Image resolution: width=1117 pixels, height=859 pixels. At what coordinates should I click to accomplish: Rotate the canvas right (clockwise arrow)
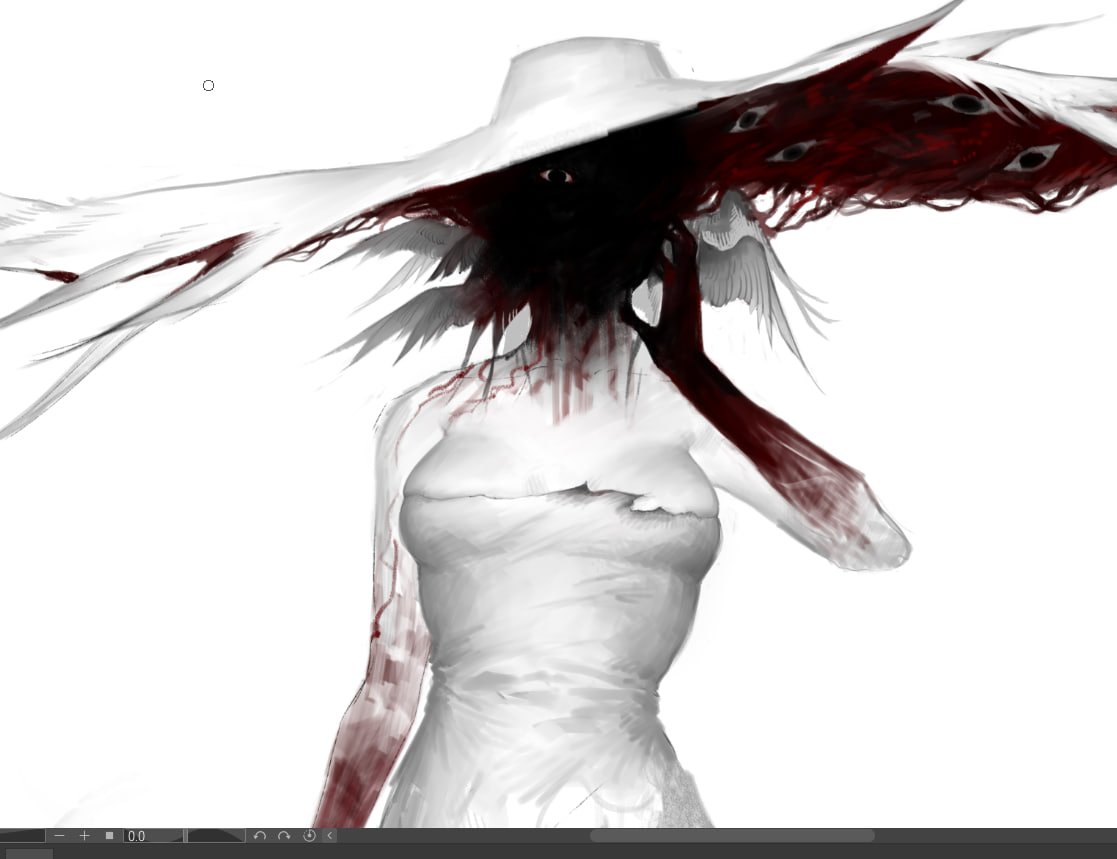(284, 835)
